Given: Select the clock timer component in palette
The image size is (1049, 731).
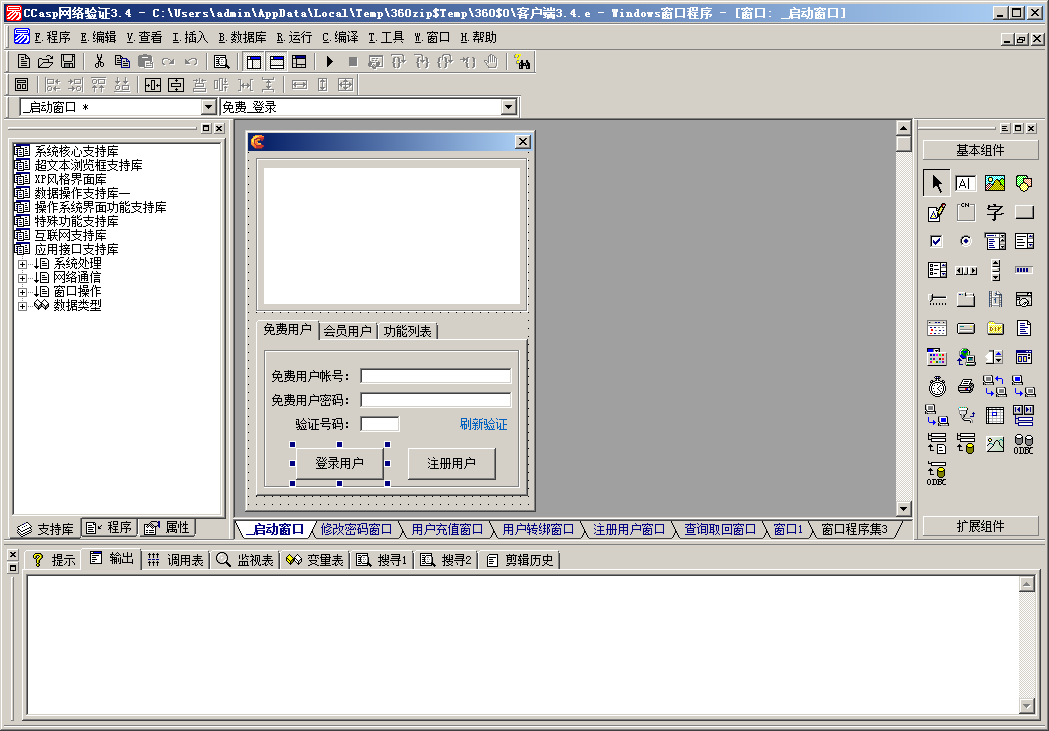Looking at the screenshot, I should point(936,386).
